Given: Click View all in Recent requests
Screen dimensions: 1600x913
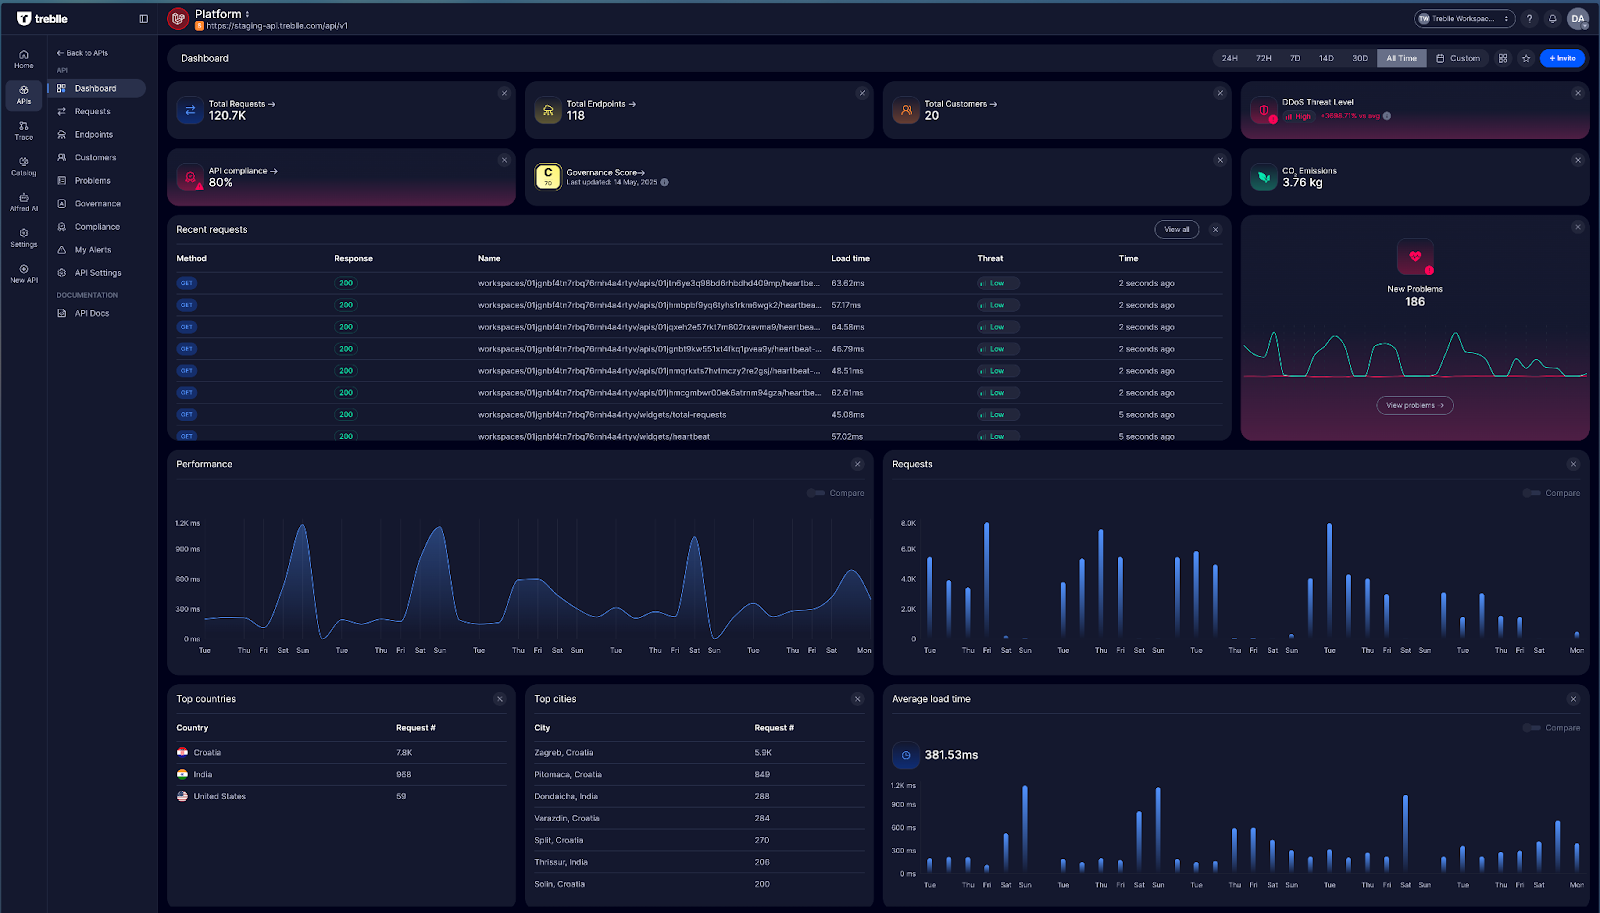Looking at the screenshot, I should [1176, 230].
